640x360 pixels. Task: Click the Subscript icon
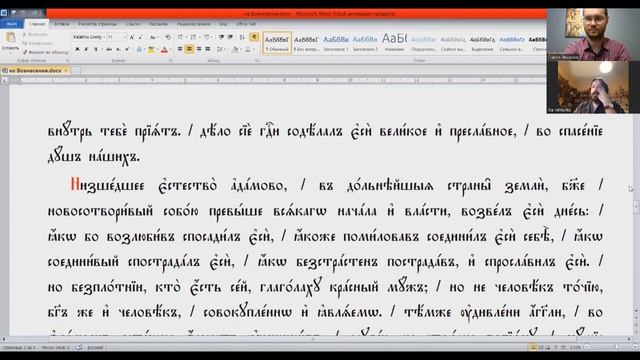pyautogui.click(x=118, y=49)
